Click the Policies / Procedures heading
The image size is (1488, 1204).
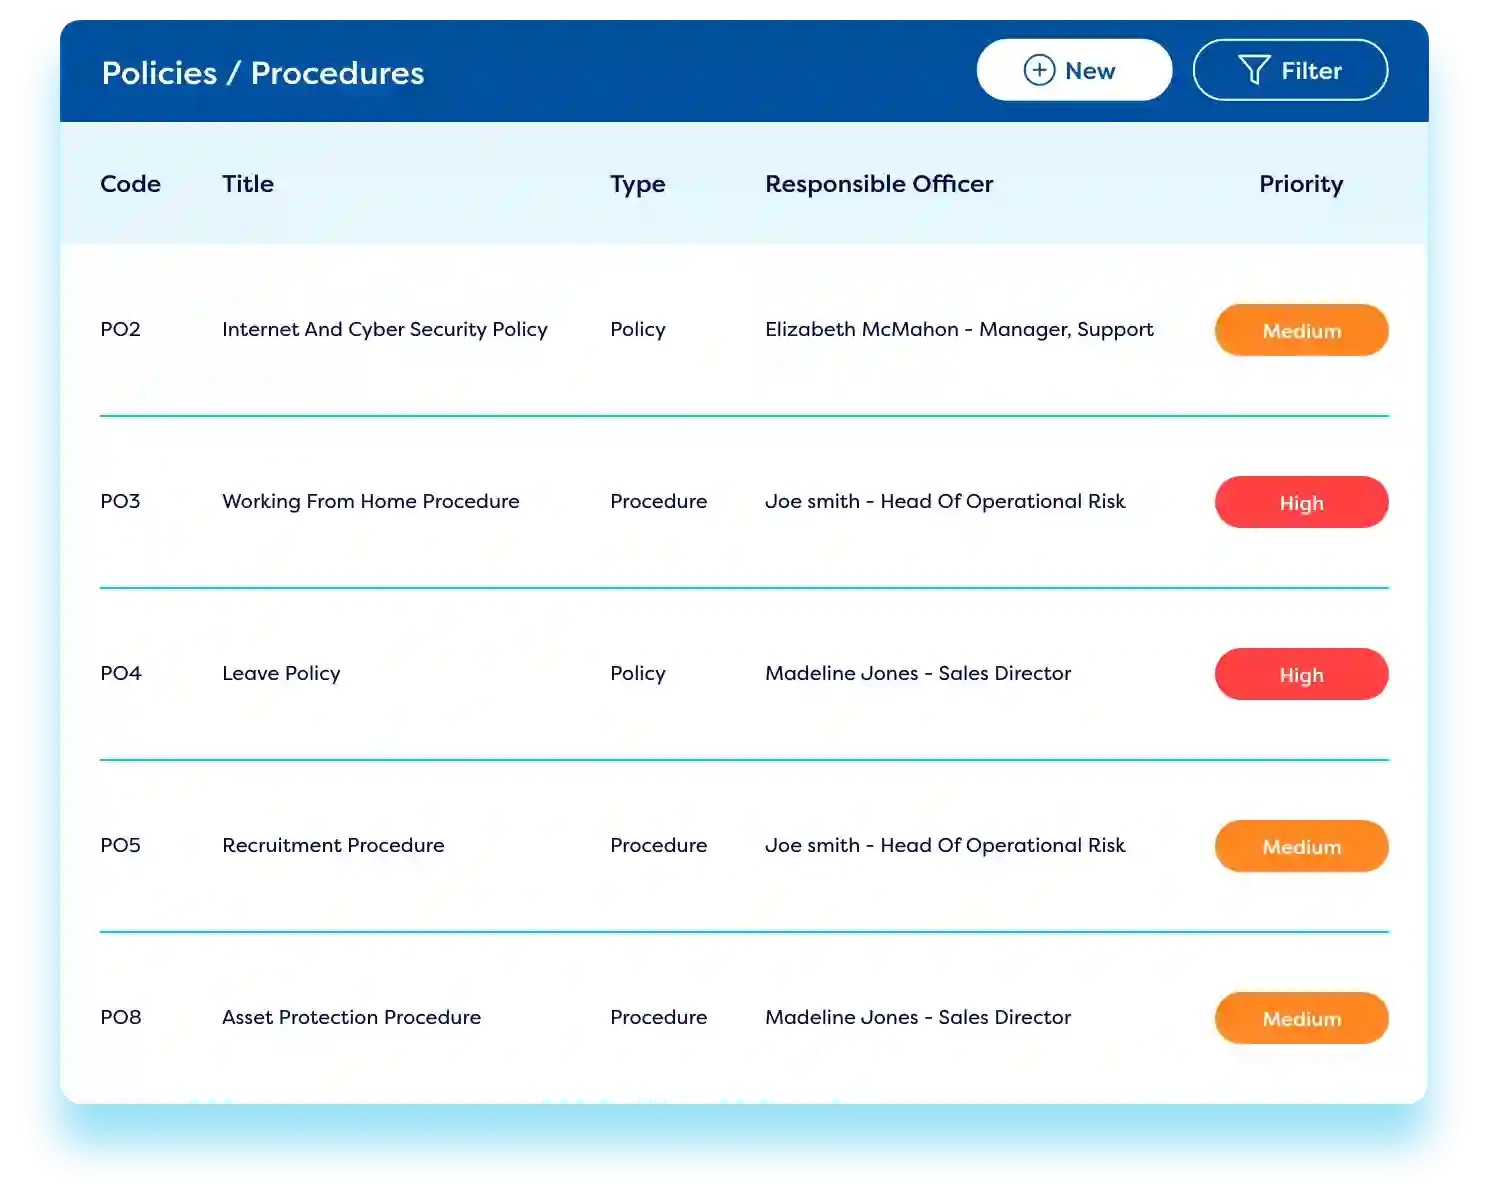click(x=262, y=72)
